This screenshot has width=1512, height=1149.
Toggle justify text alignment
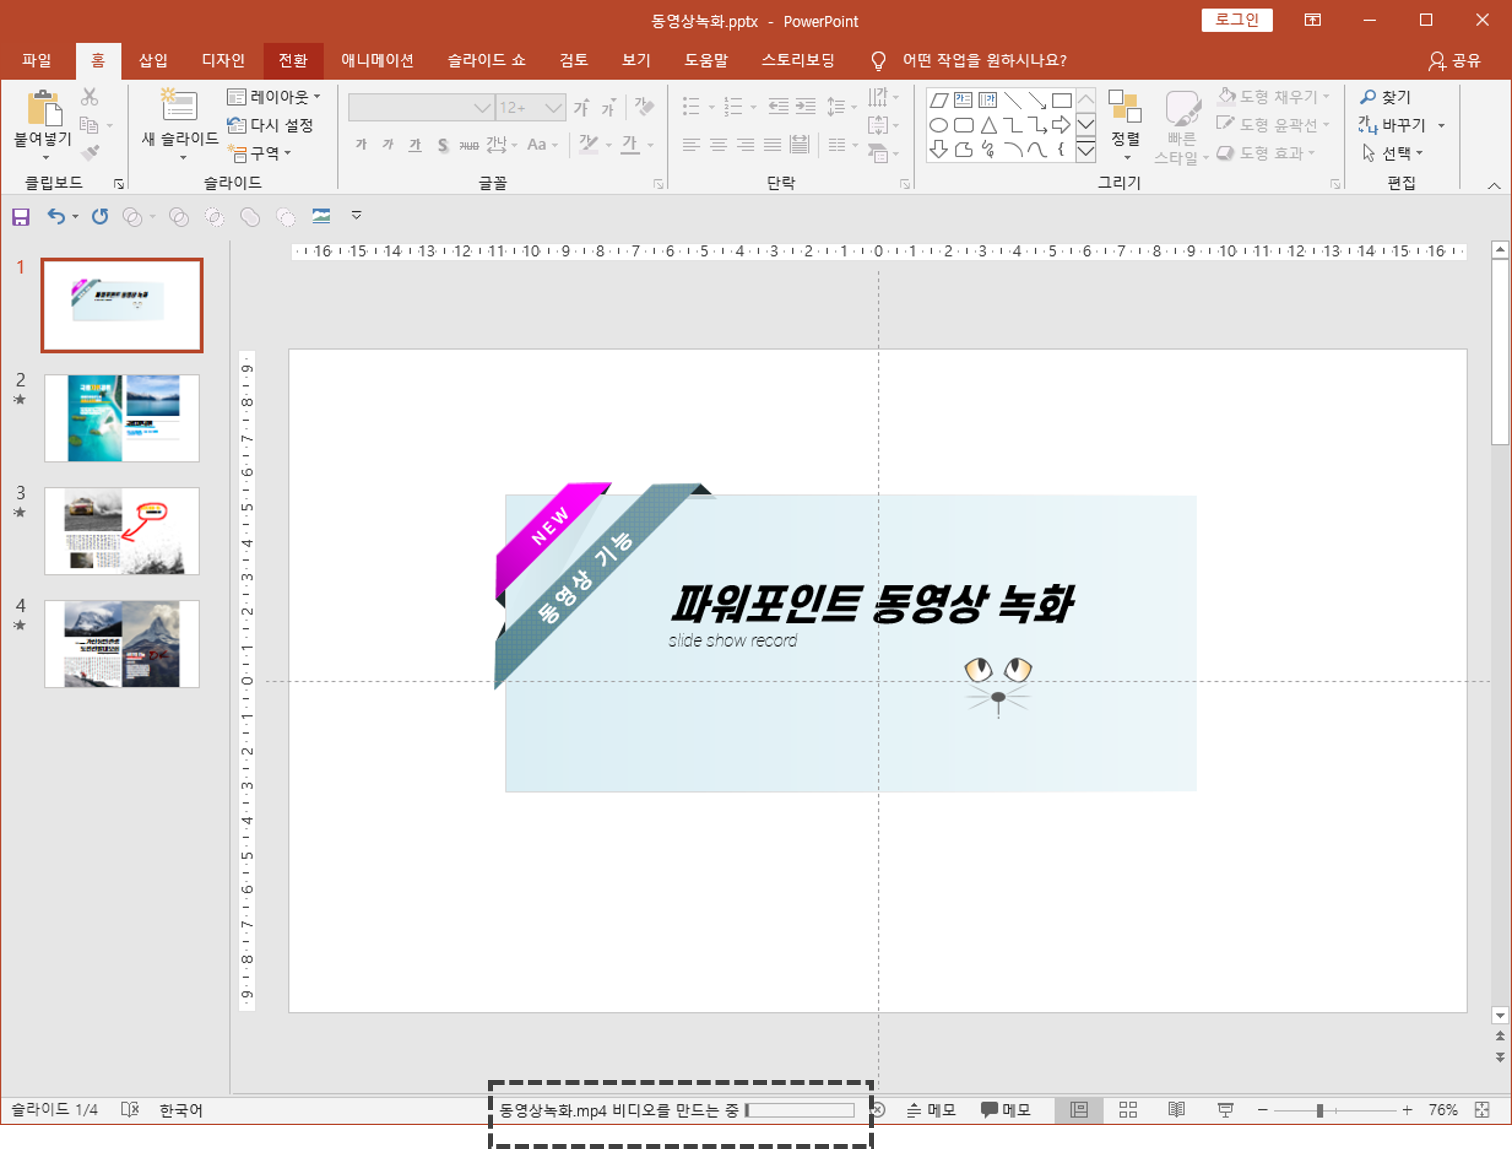point(772,145)
